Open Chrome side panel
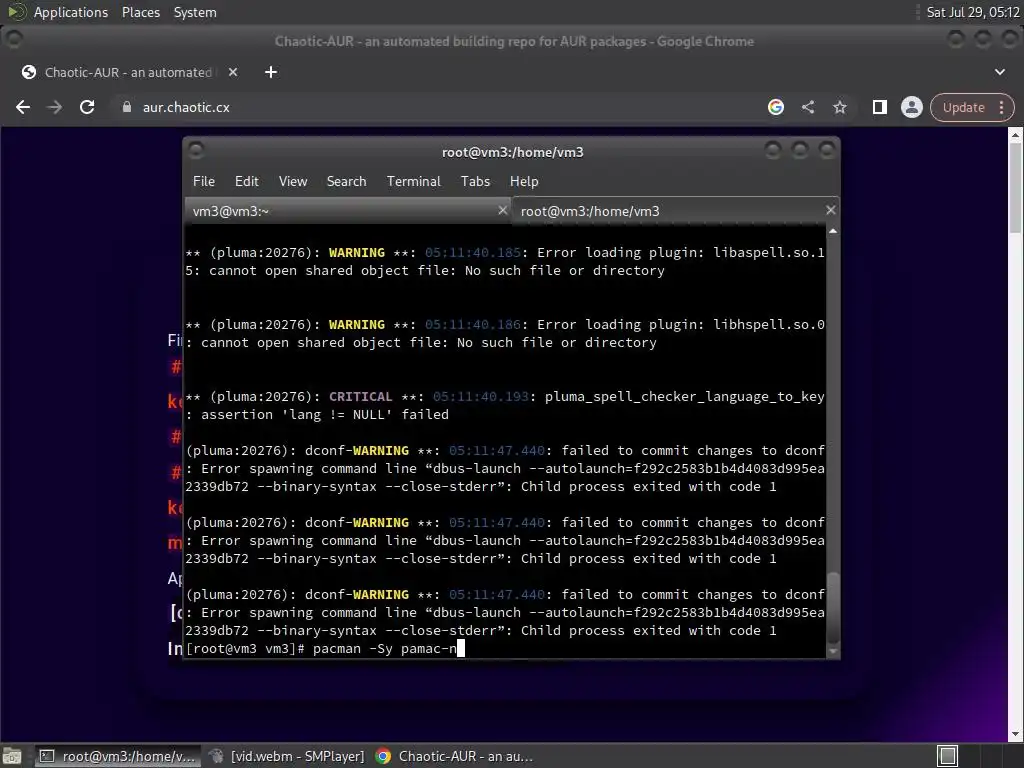Viewport: 1024px width, 768px height. 880,107
